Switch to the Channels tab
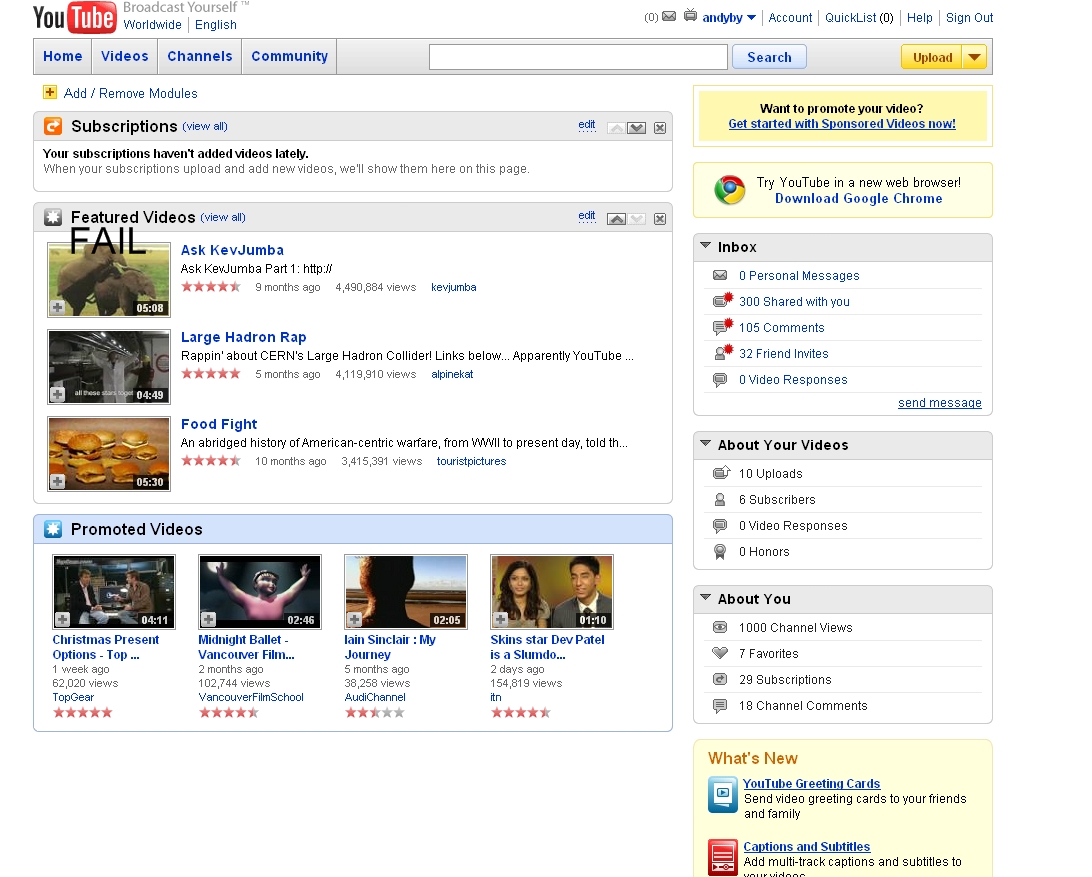This screenshot has height=877, width=1092. point(200,56)
